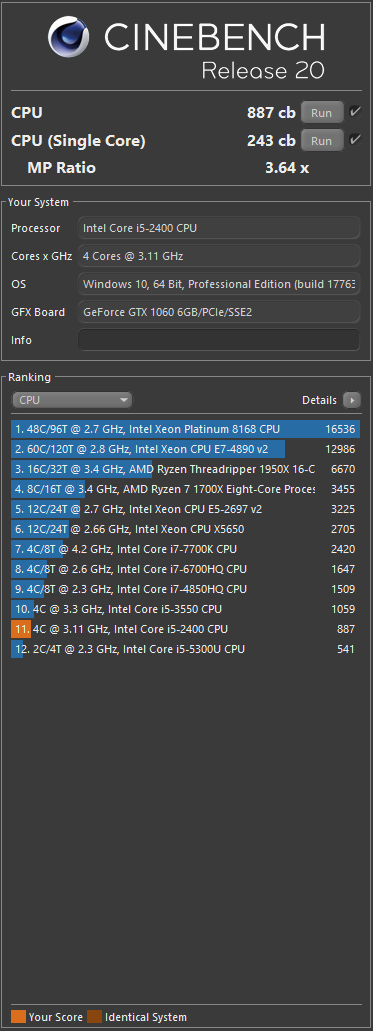Viewport: 373px width, 1031px height.
Task: Toggle the CPU Single Core test checkbox
Action: click(x=355, y=139)
